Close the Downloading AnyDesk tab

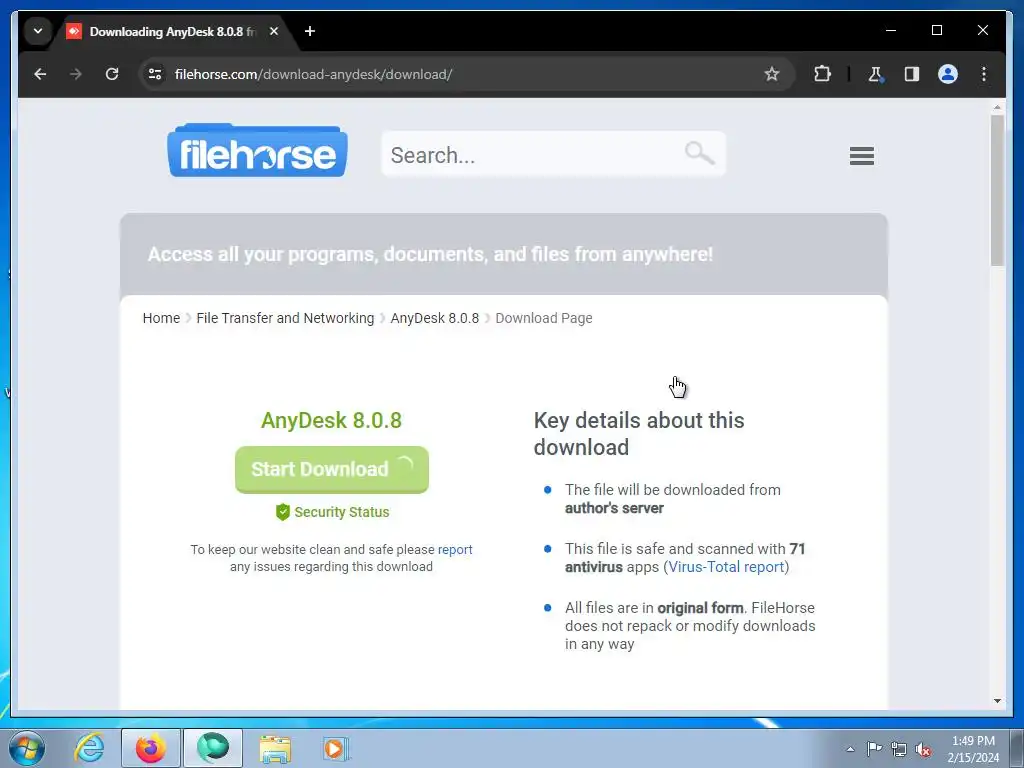(x=274, y=31)
